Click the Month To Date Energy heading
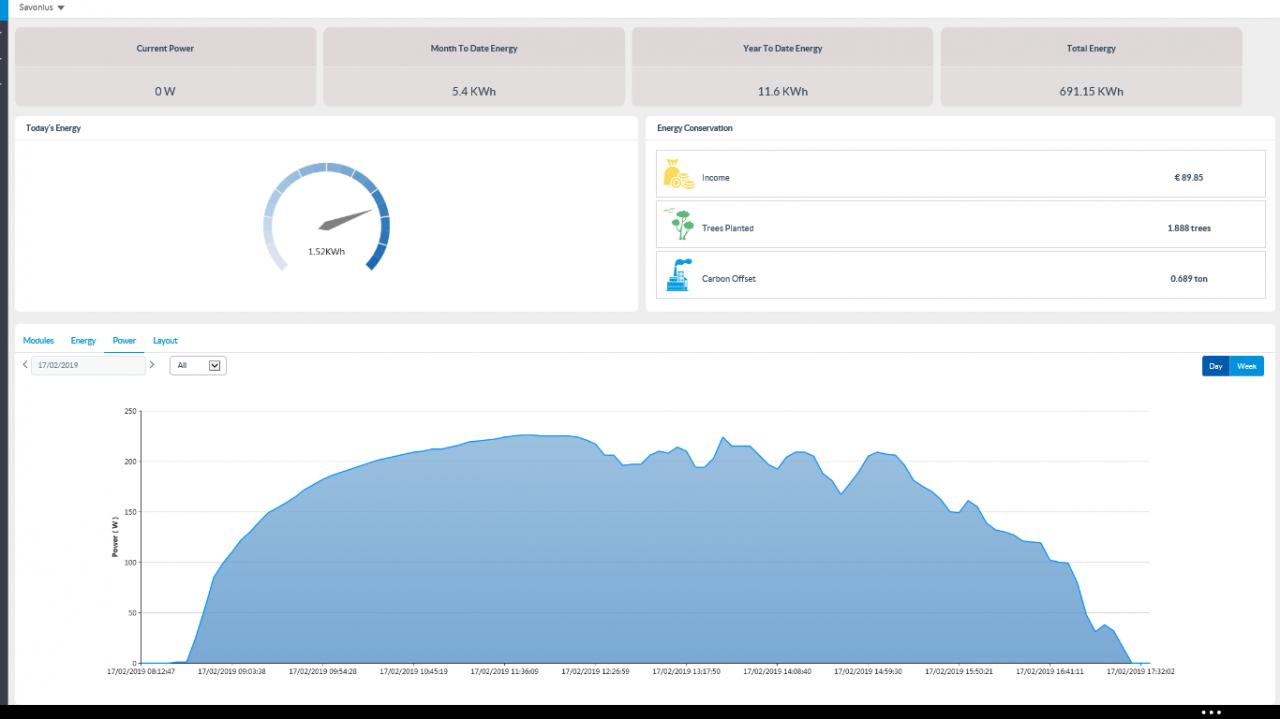Screen dimensions: 1280x719 click(474, 48)
